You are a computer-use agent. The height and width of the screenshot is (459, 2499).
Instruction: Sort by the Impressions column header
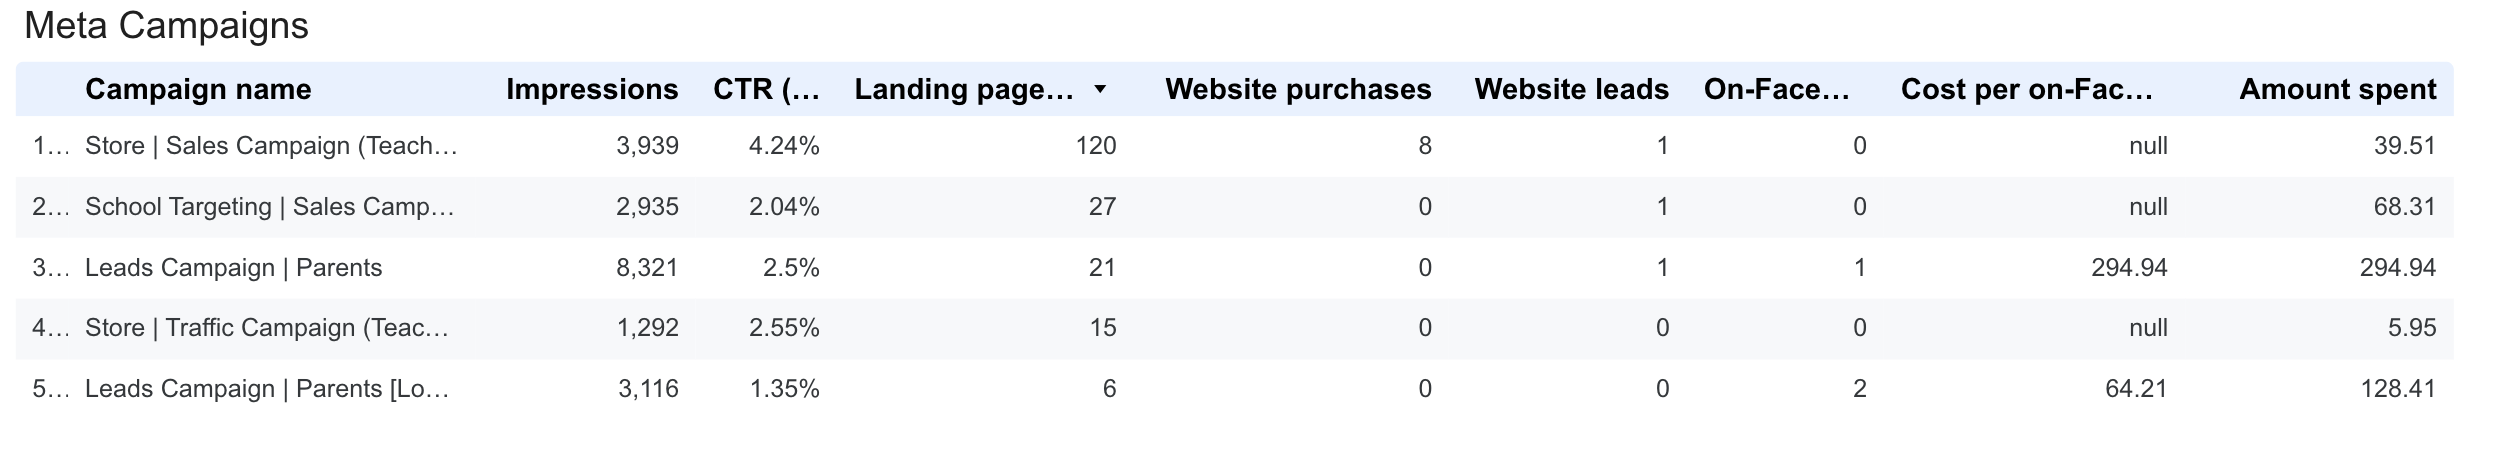click(x=592, y=90)
